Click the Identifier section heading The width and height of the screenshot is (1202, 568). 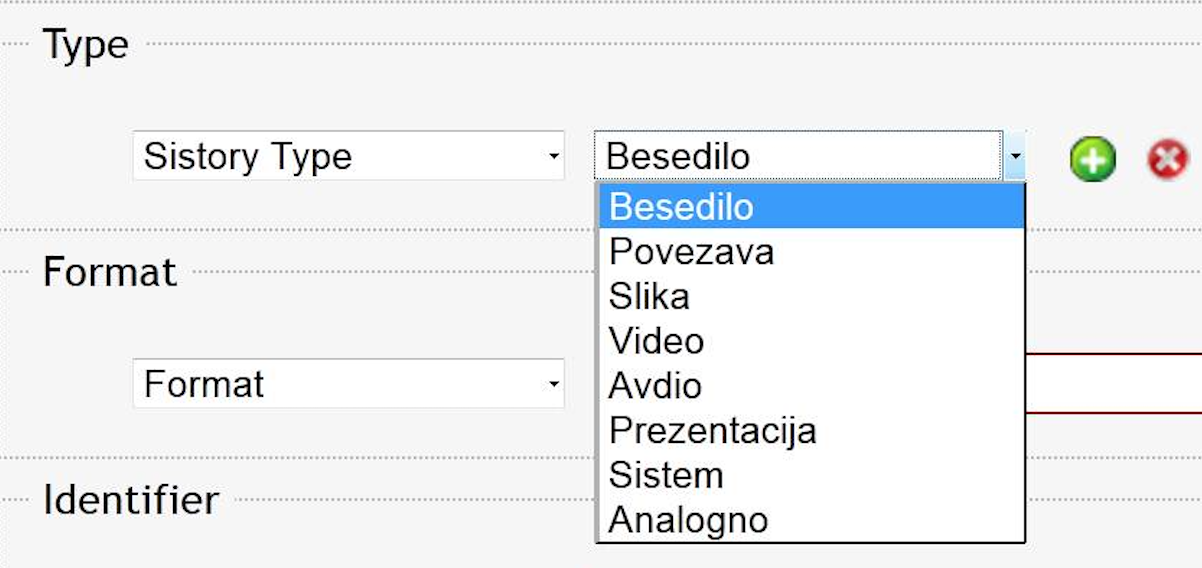click(131, 500)
